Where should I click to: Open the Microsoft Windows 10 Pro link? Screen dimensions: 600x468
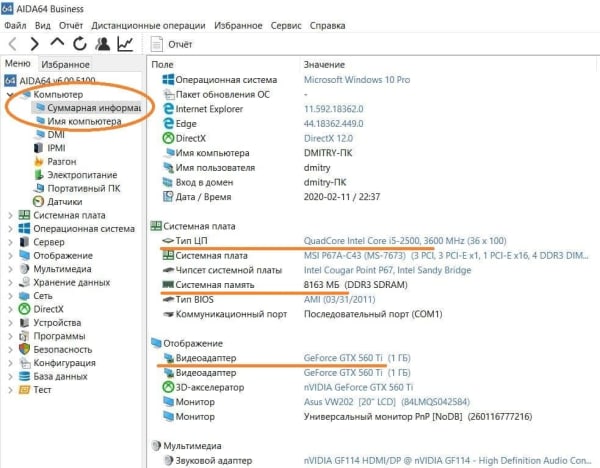[x=357, y=80]
